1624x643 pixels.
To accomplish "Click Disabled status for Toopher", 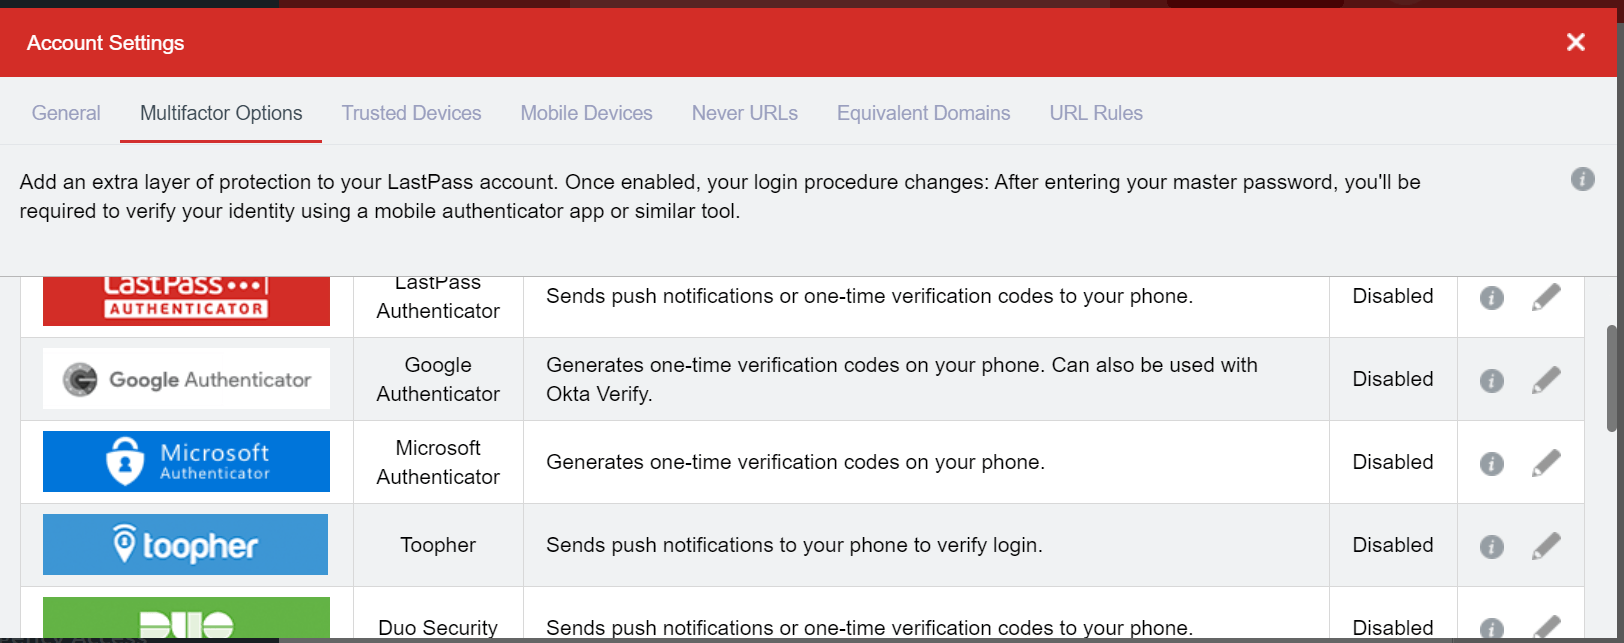I will pos(1393,545).
